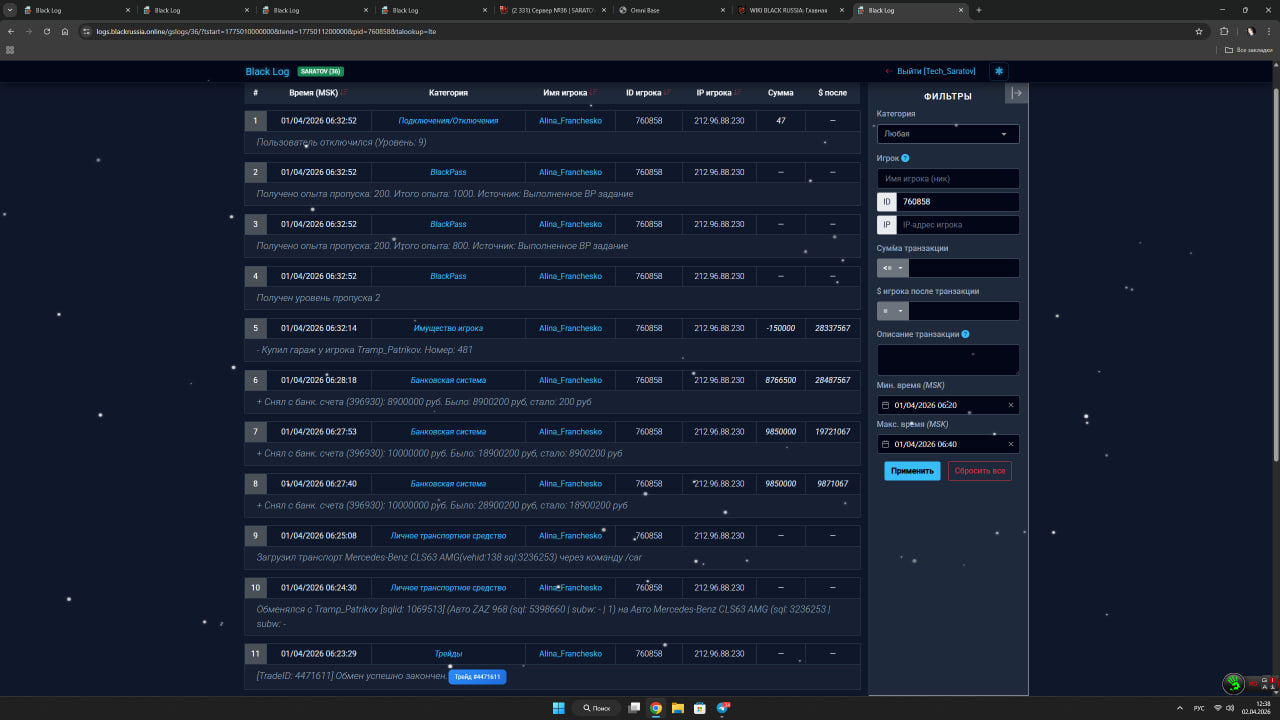
Task: Click the Сбросить все reset button
Action: [979, 471]
